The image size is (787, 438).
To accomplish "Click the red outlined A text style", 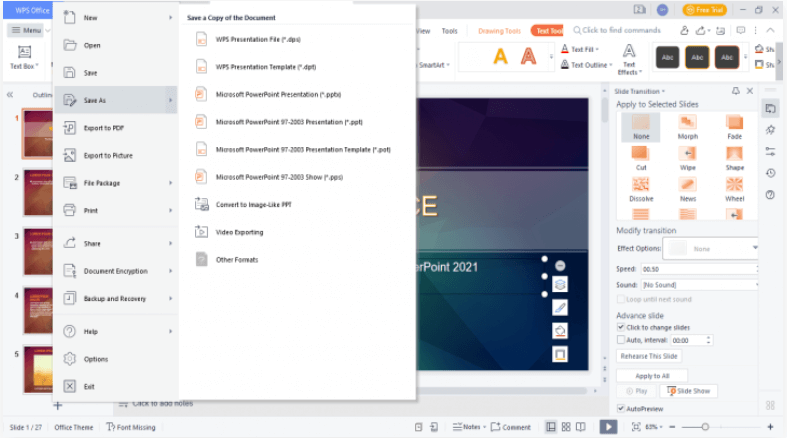I will [x=528, y=56].
